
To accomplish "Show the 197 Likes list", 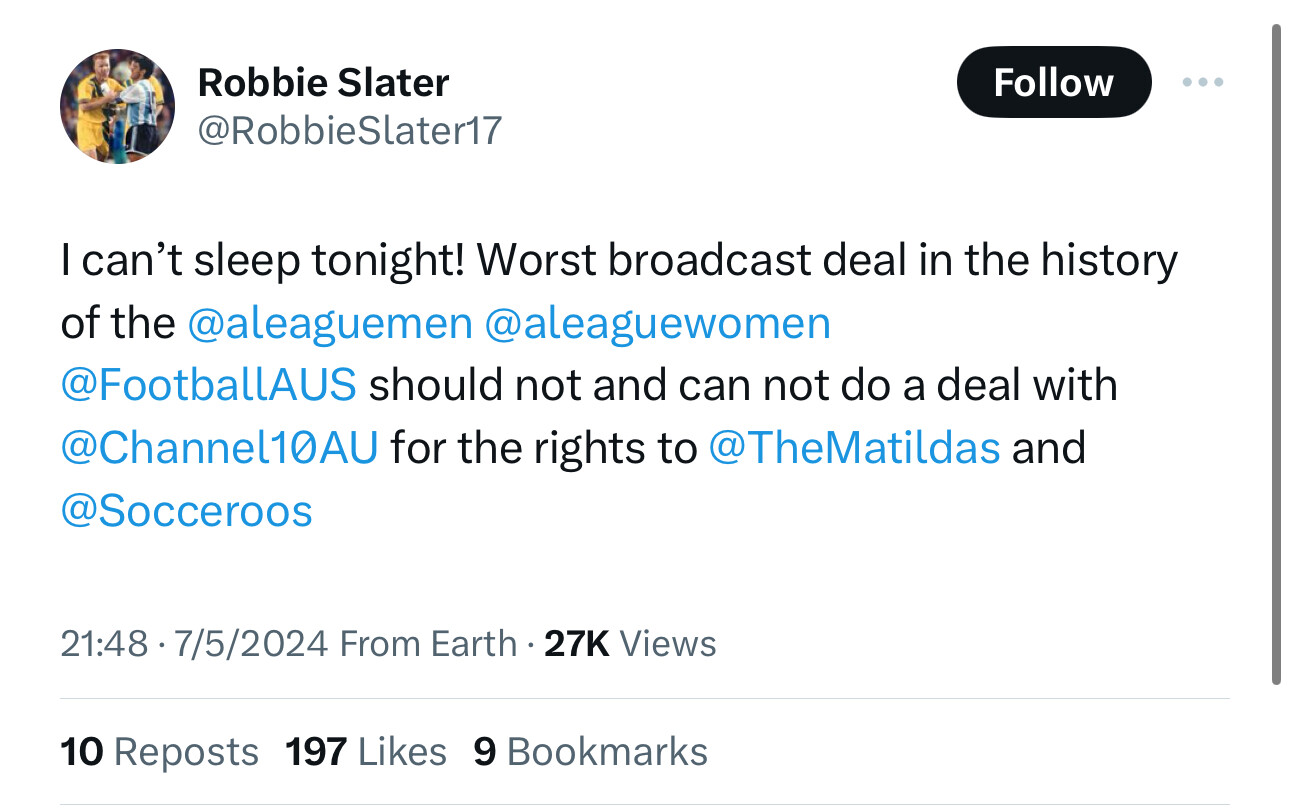I will (x=366, y=751).
